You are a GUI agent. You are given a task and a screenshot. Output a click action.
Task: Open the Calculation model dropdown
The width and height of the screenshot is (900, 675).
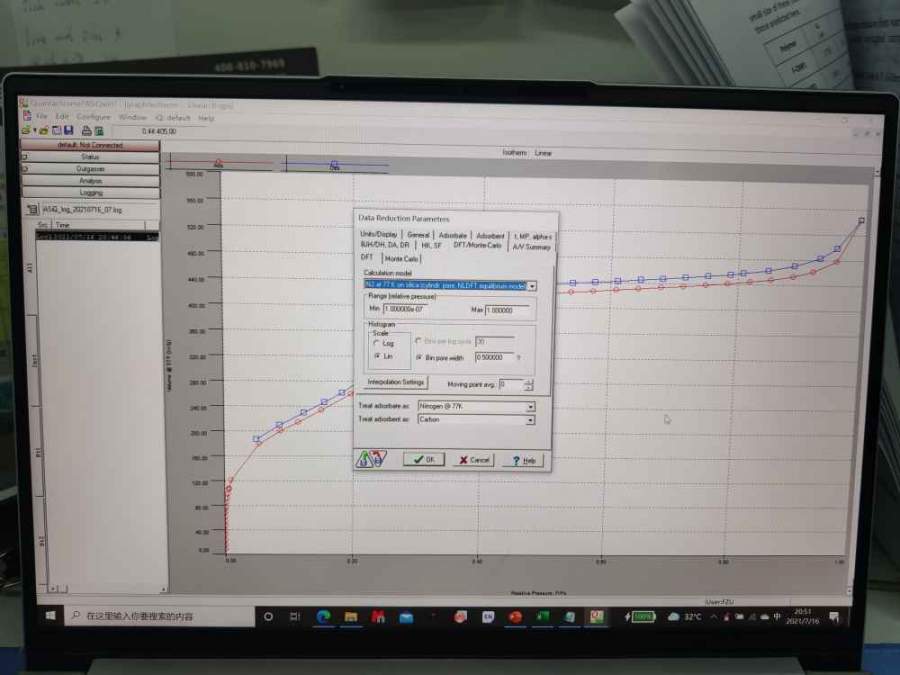532,286
